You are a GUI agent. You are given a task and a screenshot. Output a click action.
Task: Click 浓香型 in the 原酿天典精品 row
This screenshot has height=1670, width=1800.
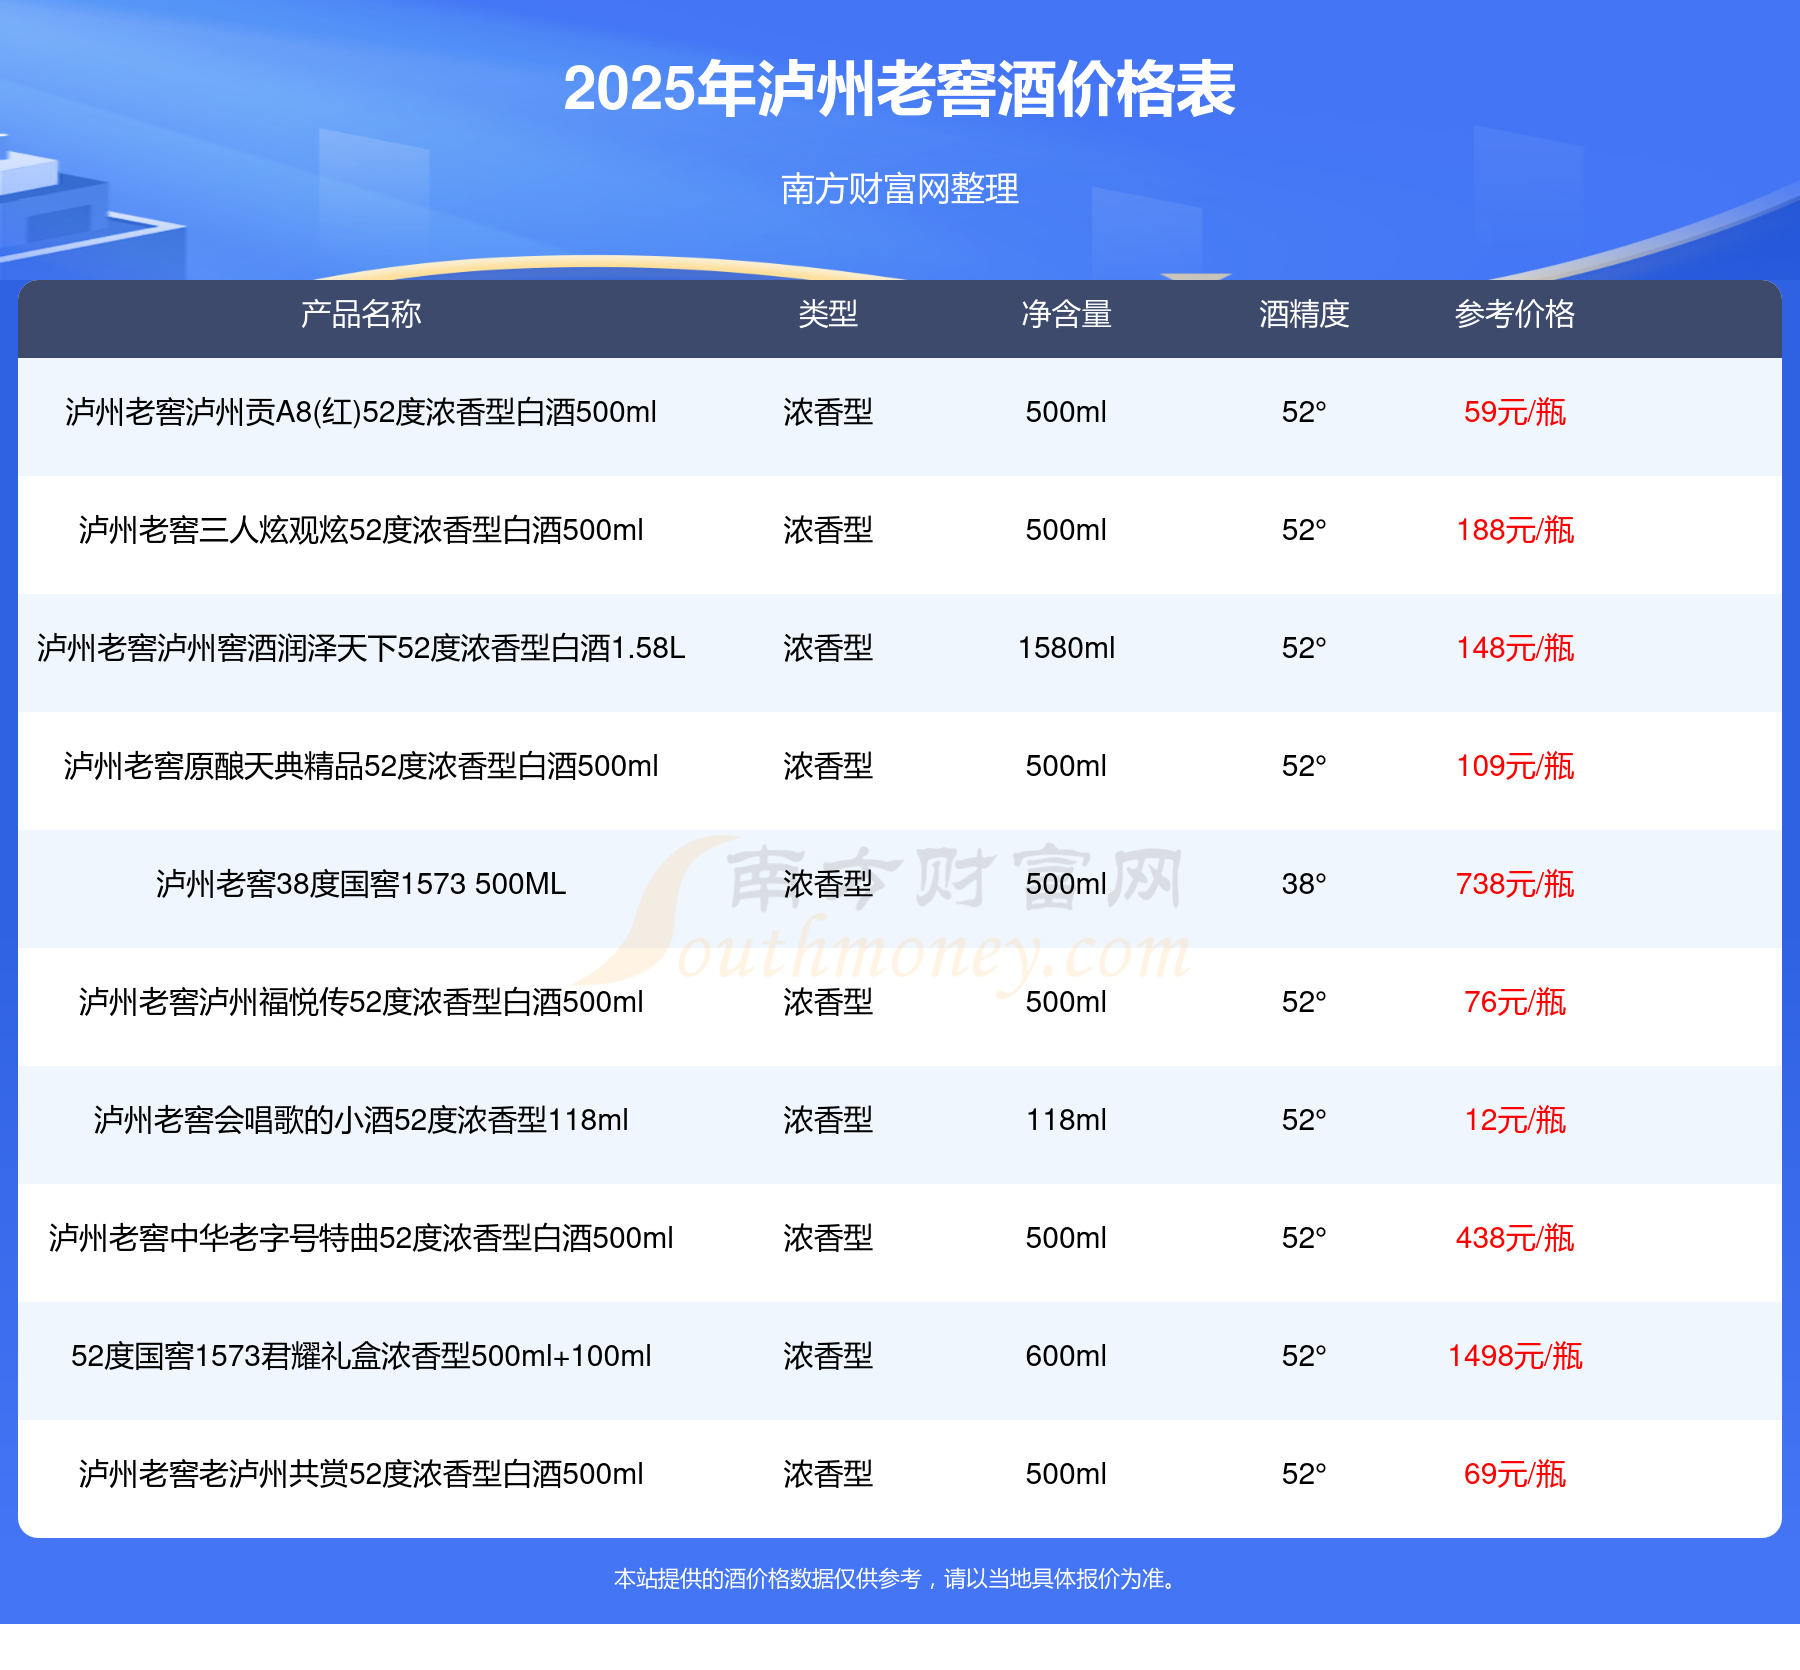828,766
